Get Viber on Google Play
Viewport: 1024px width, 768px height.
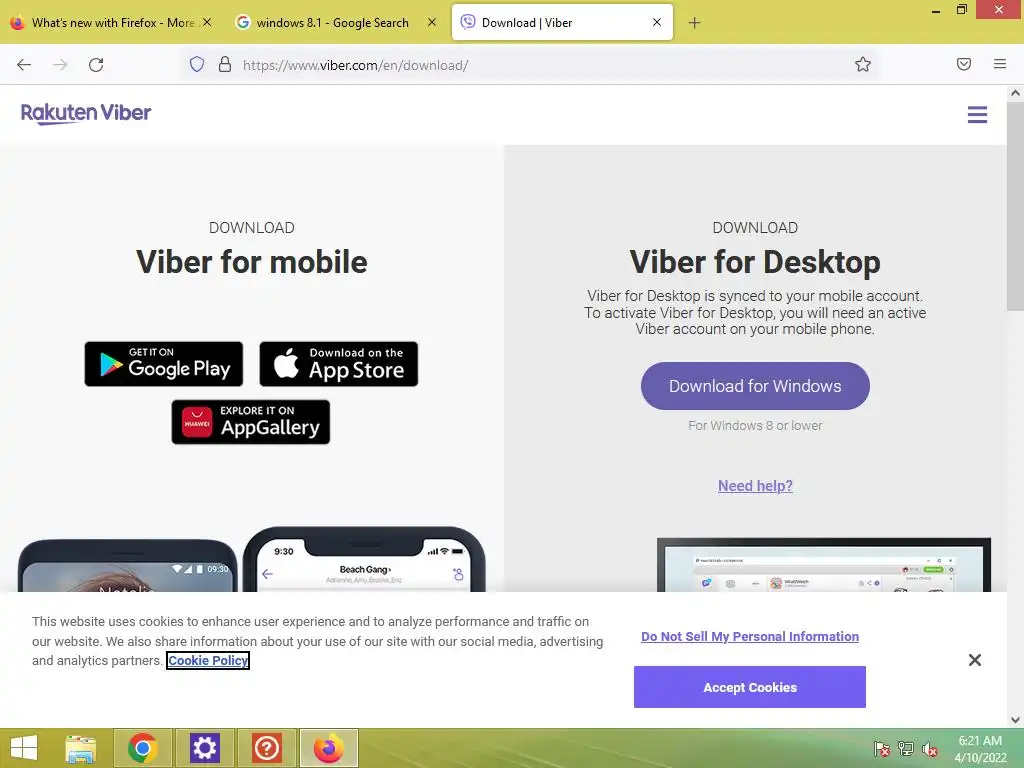click(163, 364)
